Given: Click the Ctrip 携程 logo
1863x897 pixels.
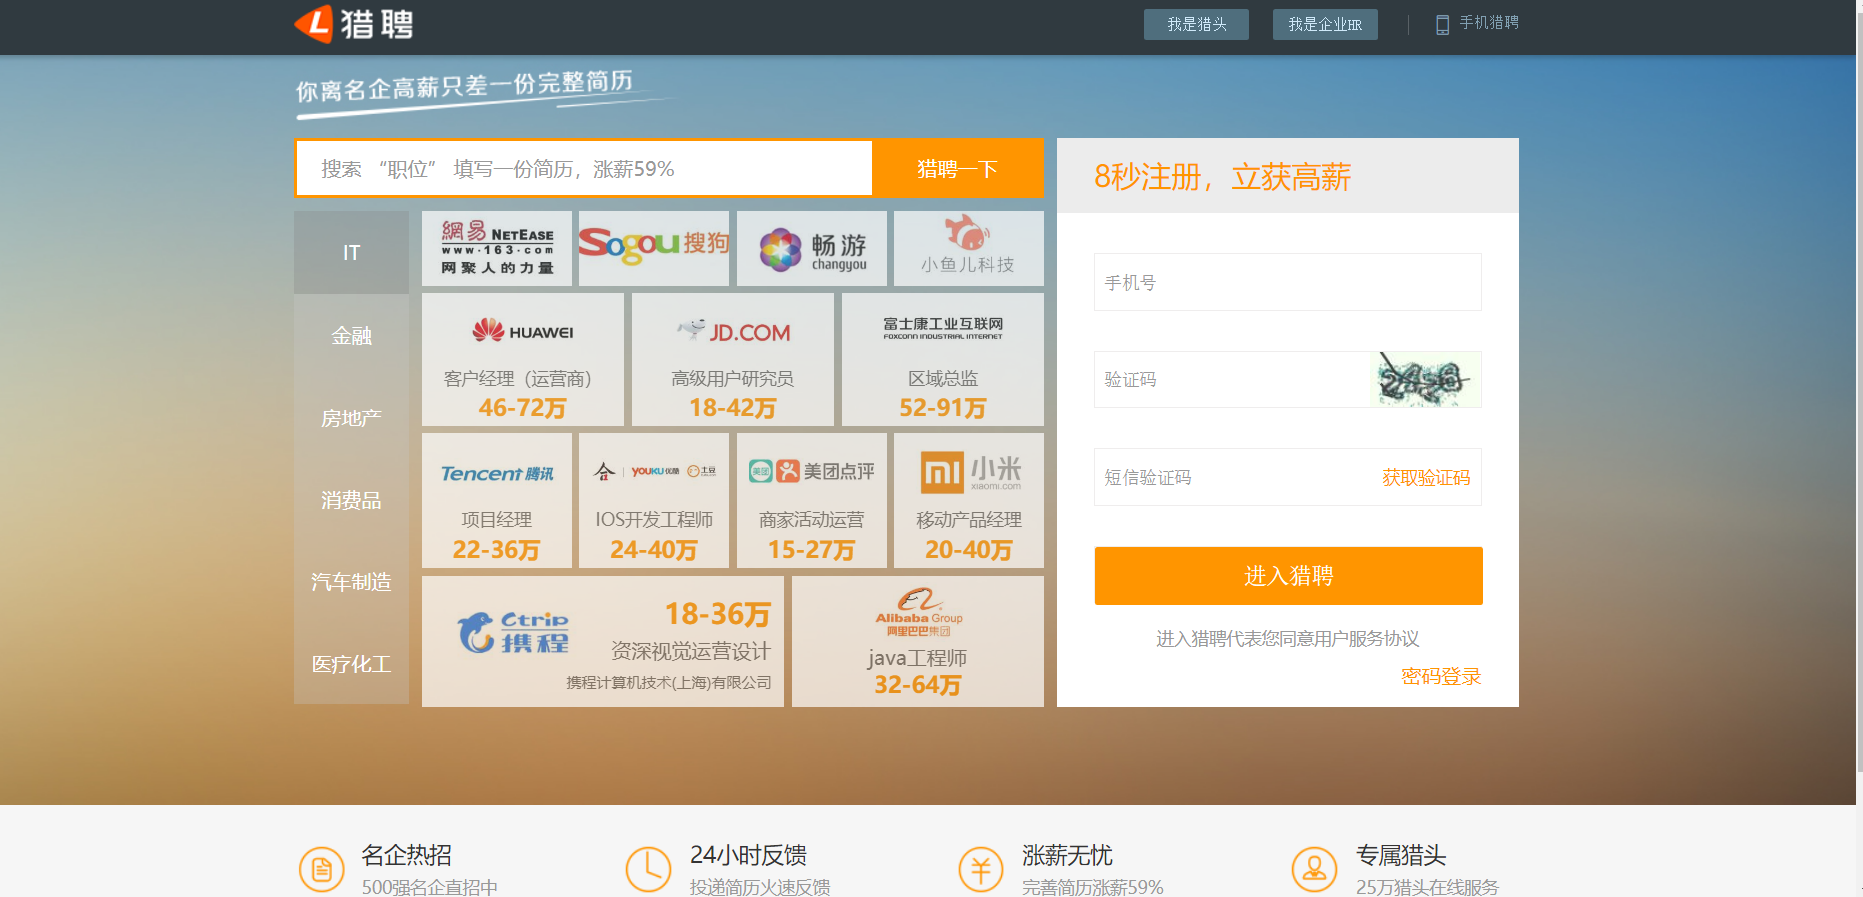Looking at the screenshot, I should click(x=513, y=633).
